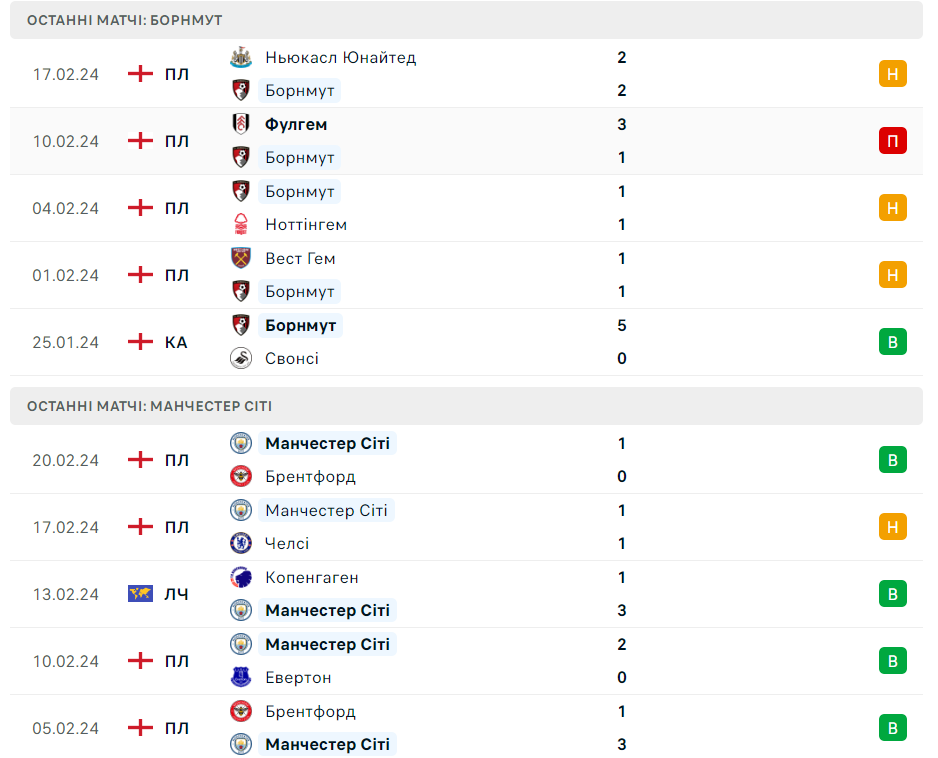Viewport: 938px width, 758px height.
Task: Open the Ньюкасл Юнайтед team link
Action: click(340, 57)
